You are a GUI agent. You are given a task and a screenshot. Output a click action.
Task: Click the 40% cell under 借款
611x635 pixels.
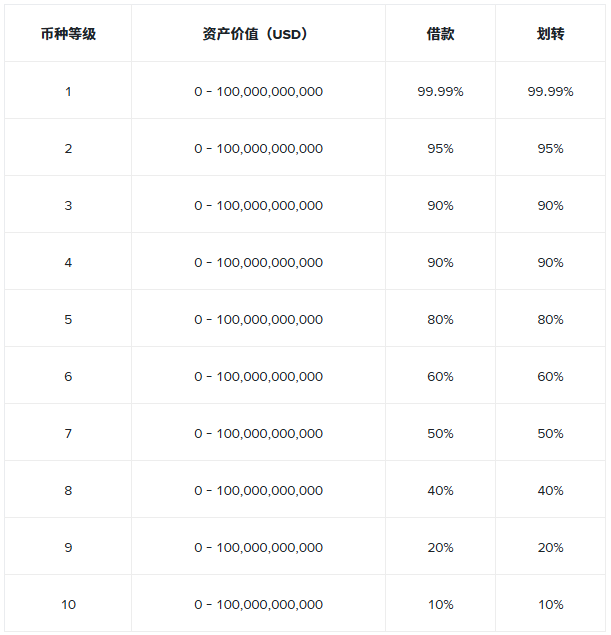click(x=440, y=490)
